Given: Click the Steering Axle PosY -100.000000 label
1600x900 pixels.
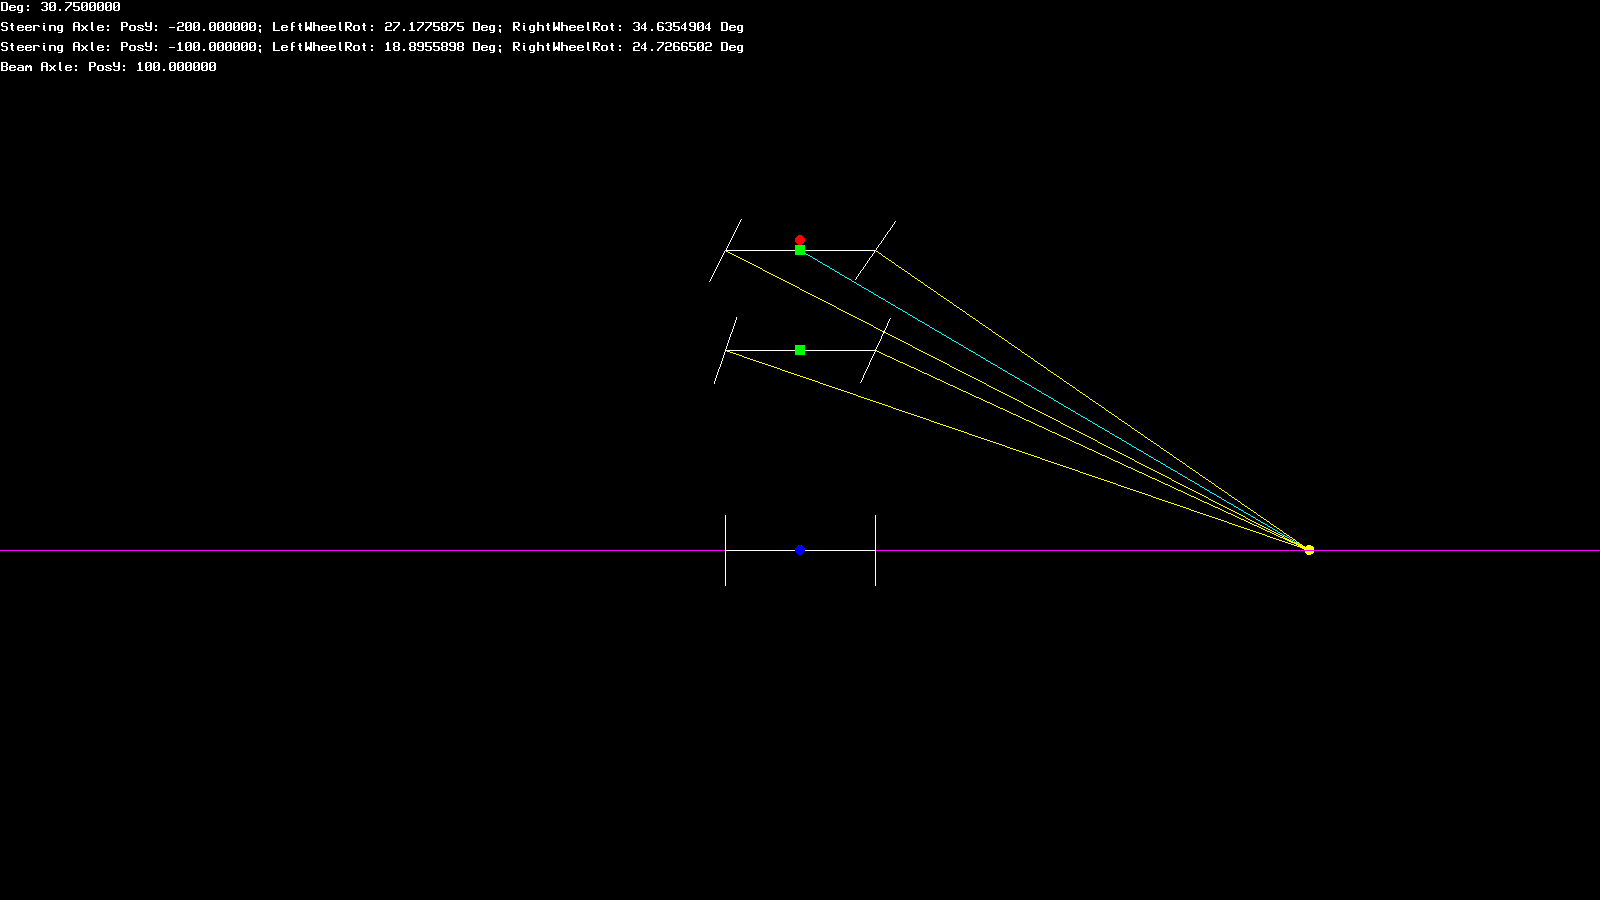Looking at the screenshot, I should coord(128,47).
